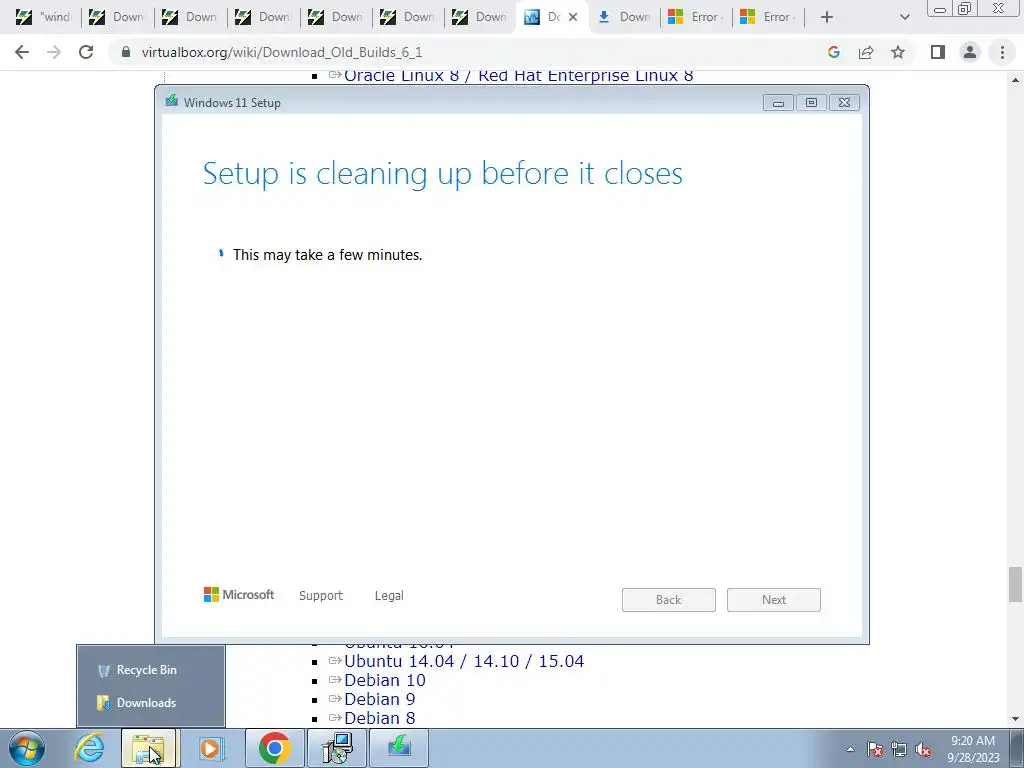Viewport: 1024px width, 768px height.
Task: Select Downloads in jump list
Action: coord(151,703)
